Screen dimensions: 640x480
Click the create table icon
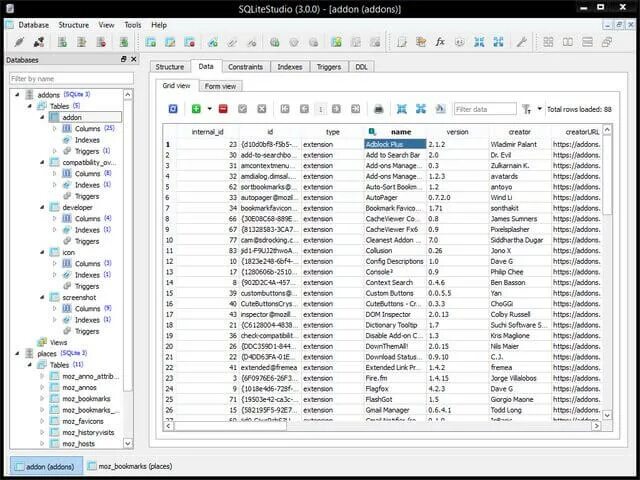coord(151,42)
